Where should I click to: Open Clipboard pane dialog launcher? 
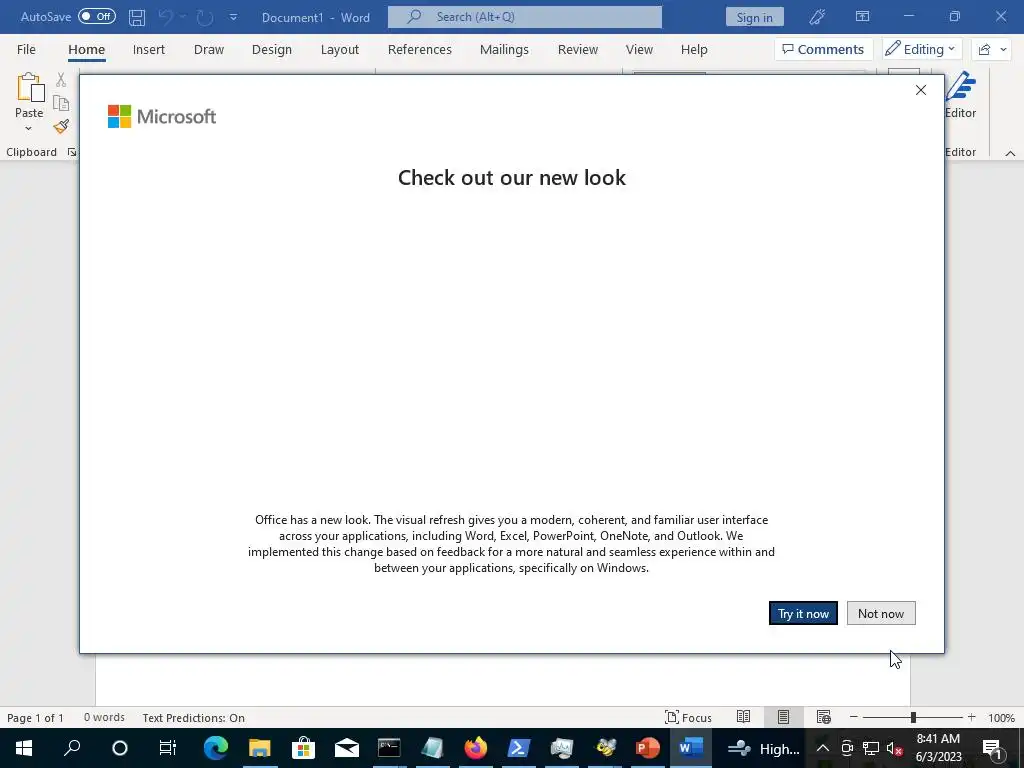point(72,152)
